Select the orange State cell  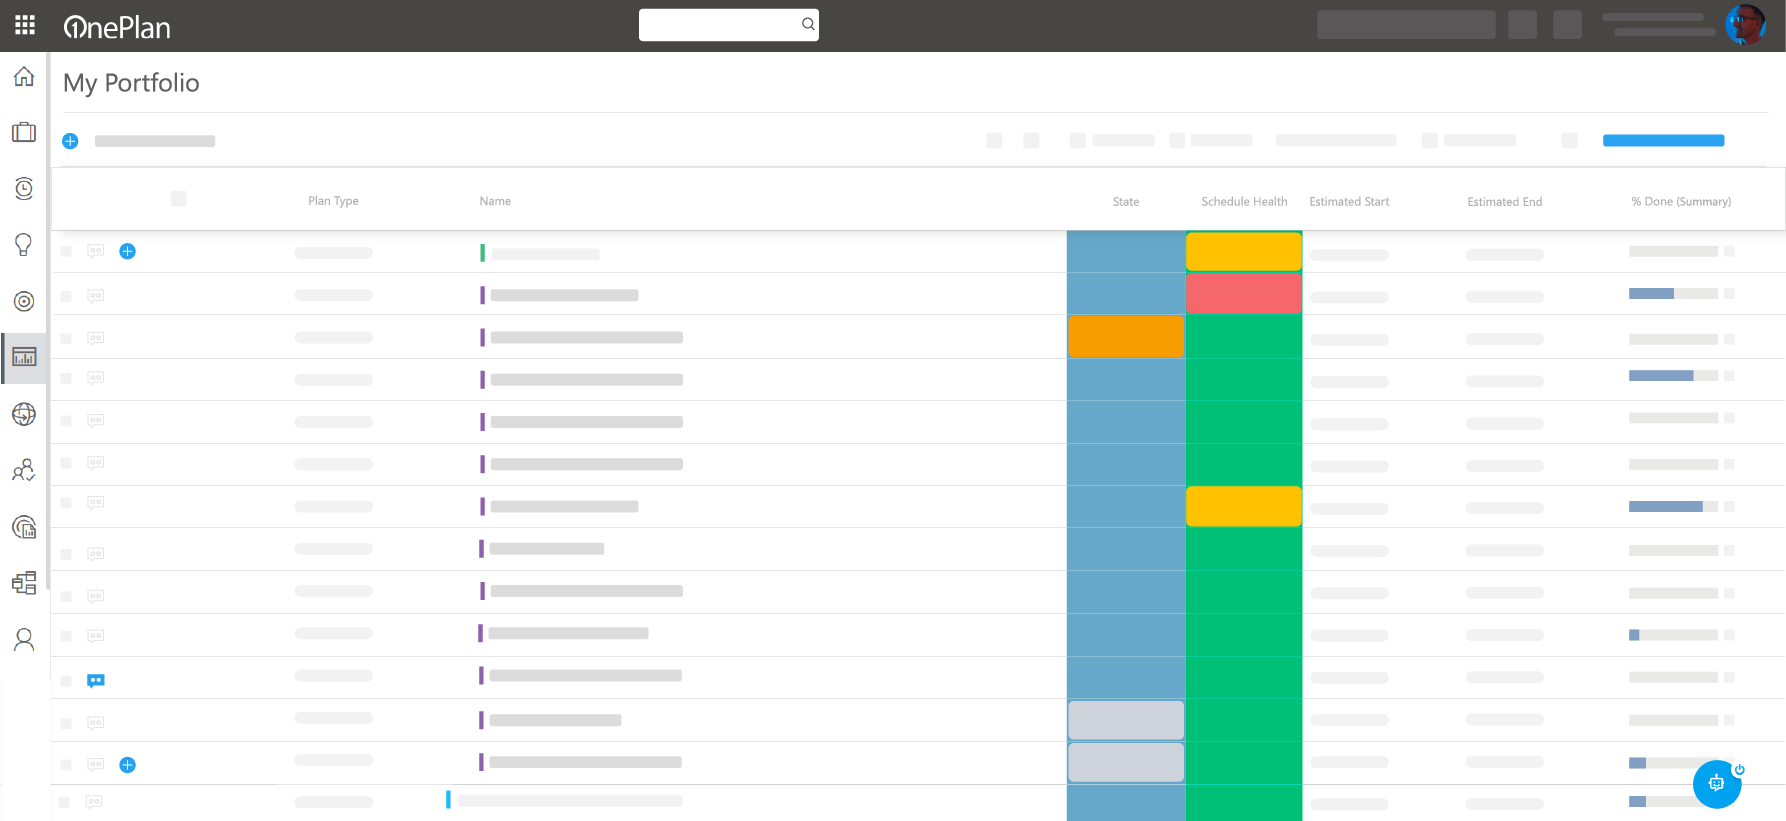tap(1126, 336)
